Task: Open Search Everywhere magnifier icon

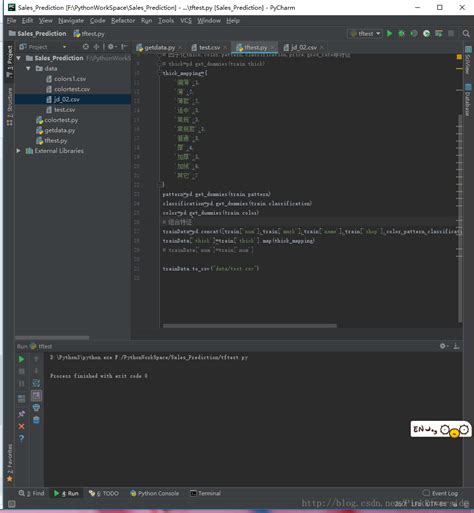Action: 466,34
